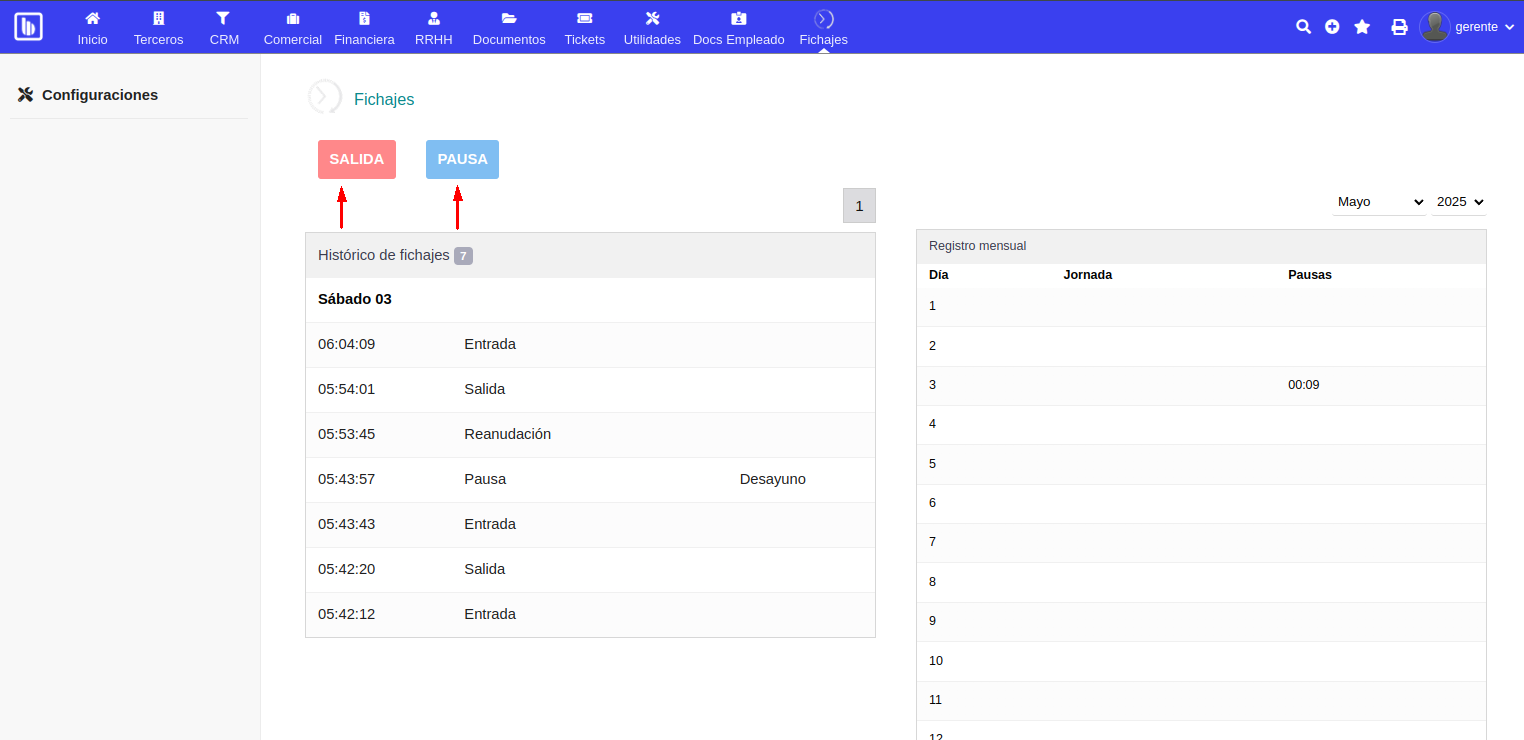
Task: Click the Dolibarr logo icon
Action: click(x=28, y=27)
